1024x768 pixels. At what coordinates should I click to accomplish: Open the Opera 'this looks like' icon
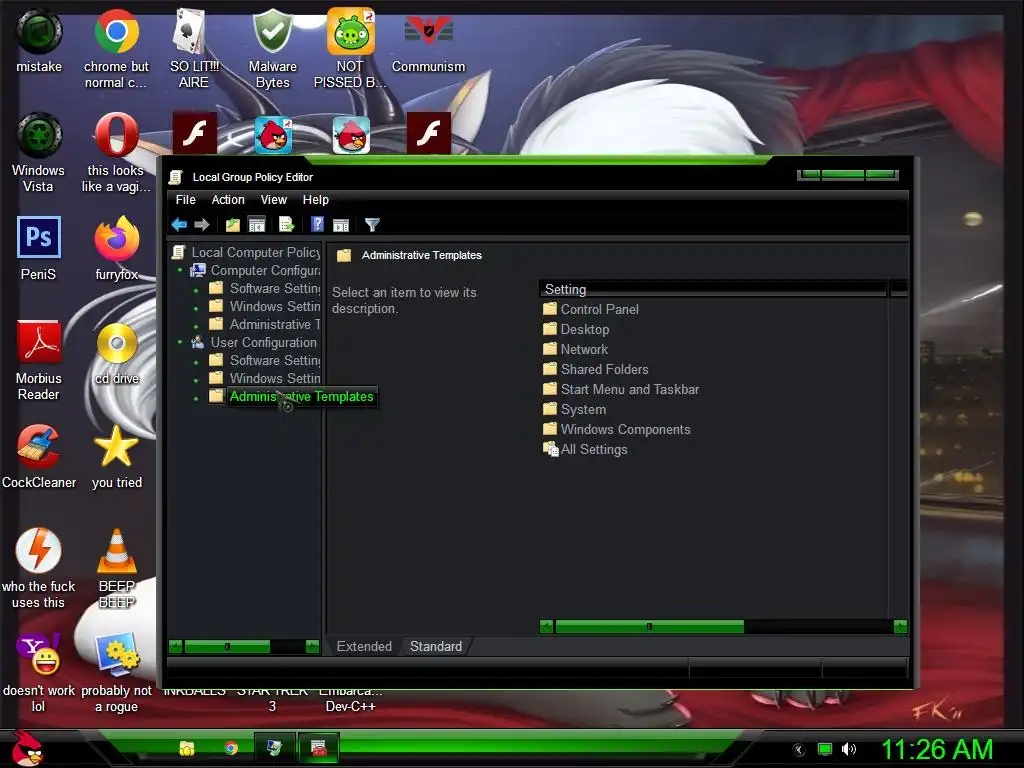click(x=116, y=153)
